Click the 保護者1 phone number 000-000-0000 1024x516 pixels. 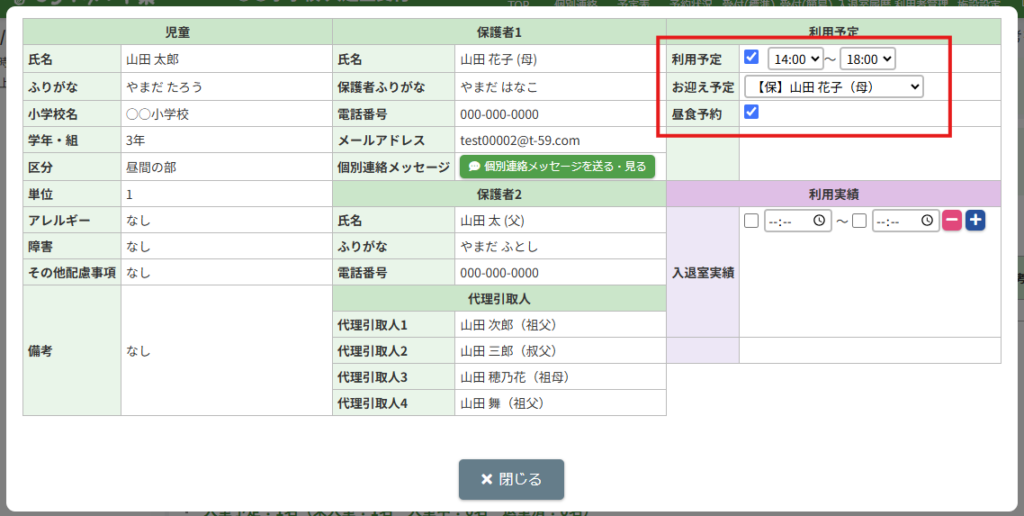499,114
